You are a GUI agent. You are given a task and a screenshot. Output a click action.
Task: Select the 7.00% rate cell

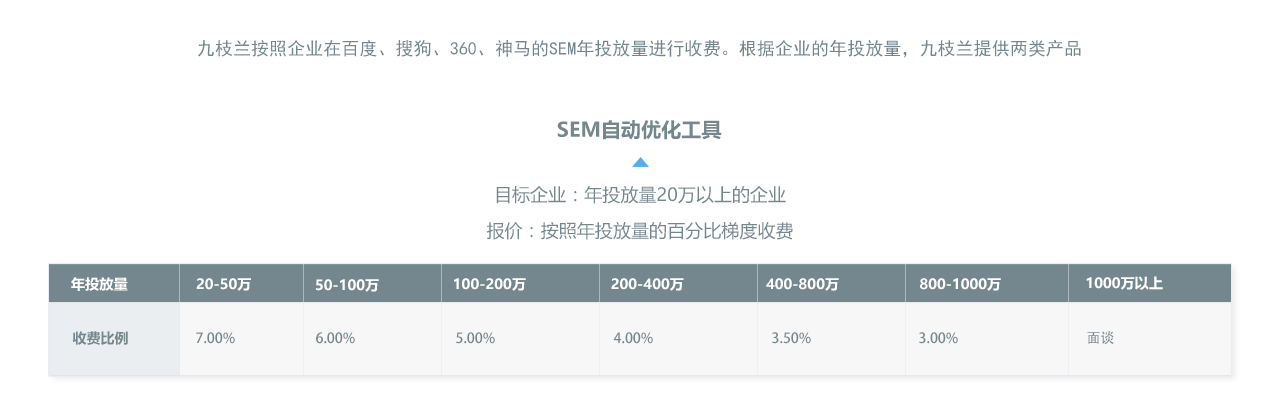pos(242,339)
